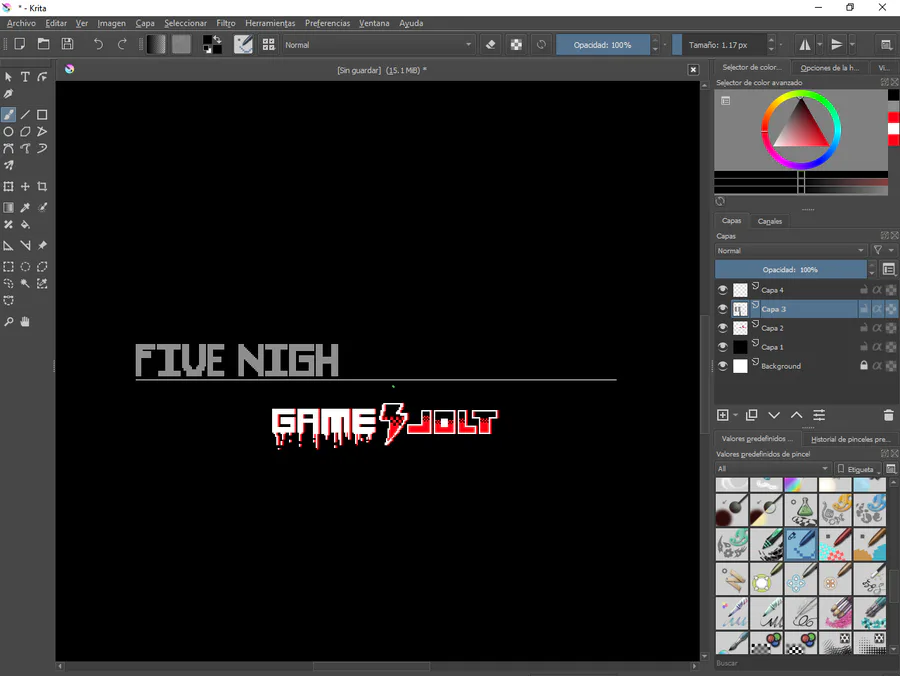Select the Gradient tool
Viewport: 900px width, 676px height.
[x=9, y=207]
